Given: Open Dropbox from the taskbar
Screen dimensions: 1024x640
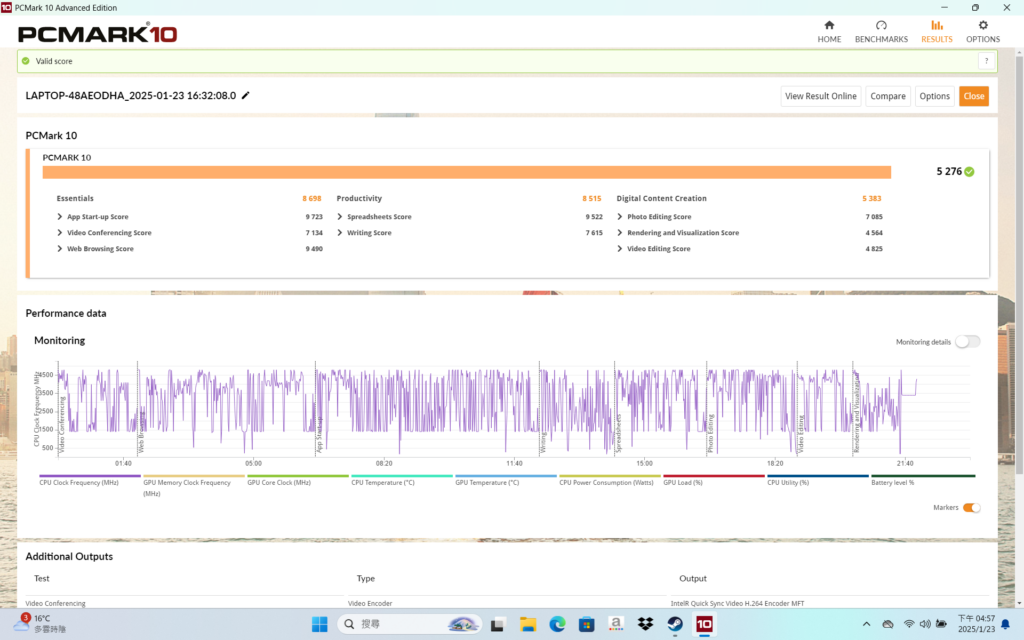Looking at the screenshot, I should pyautogui.click(x=645, y=624).
